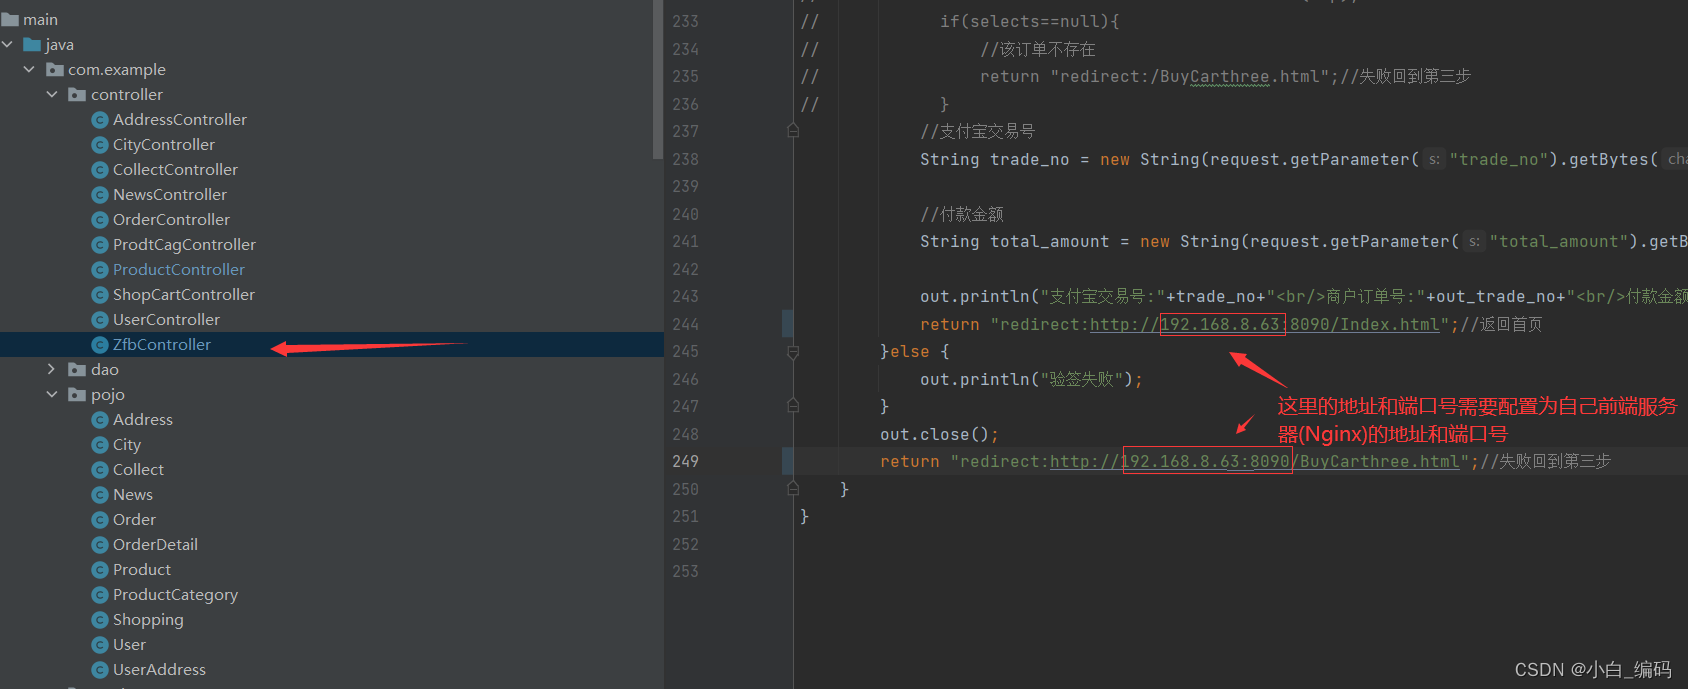Click the project tree vertical scrollbar

point(657,80)
